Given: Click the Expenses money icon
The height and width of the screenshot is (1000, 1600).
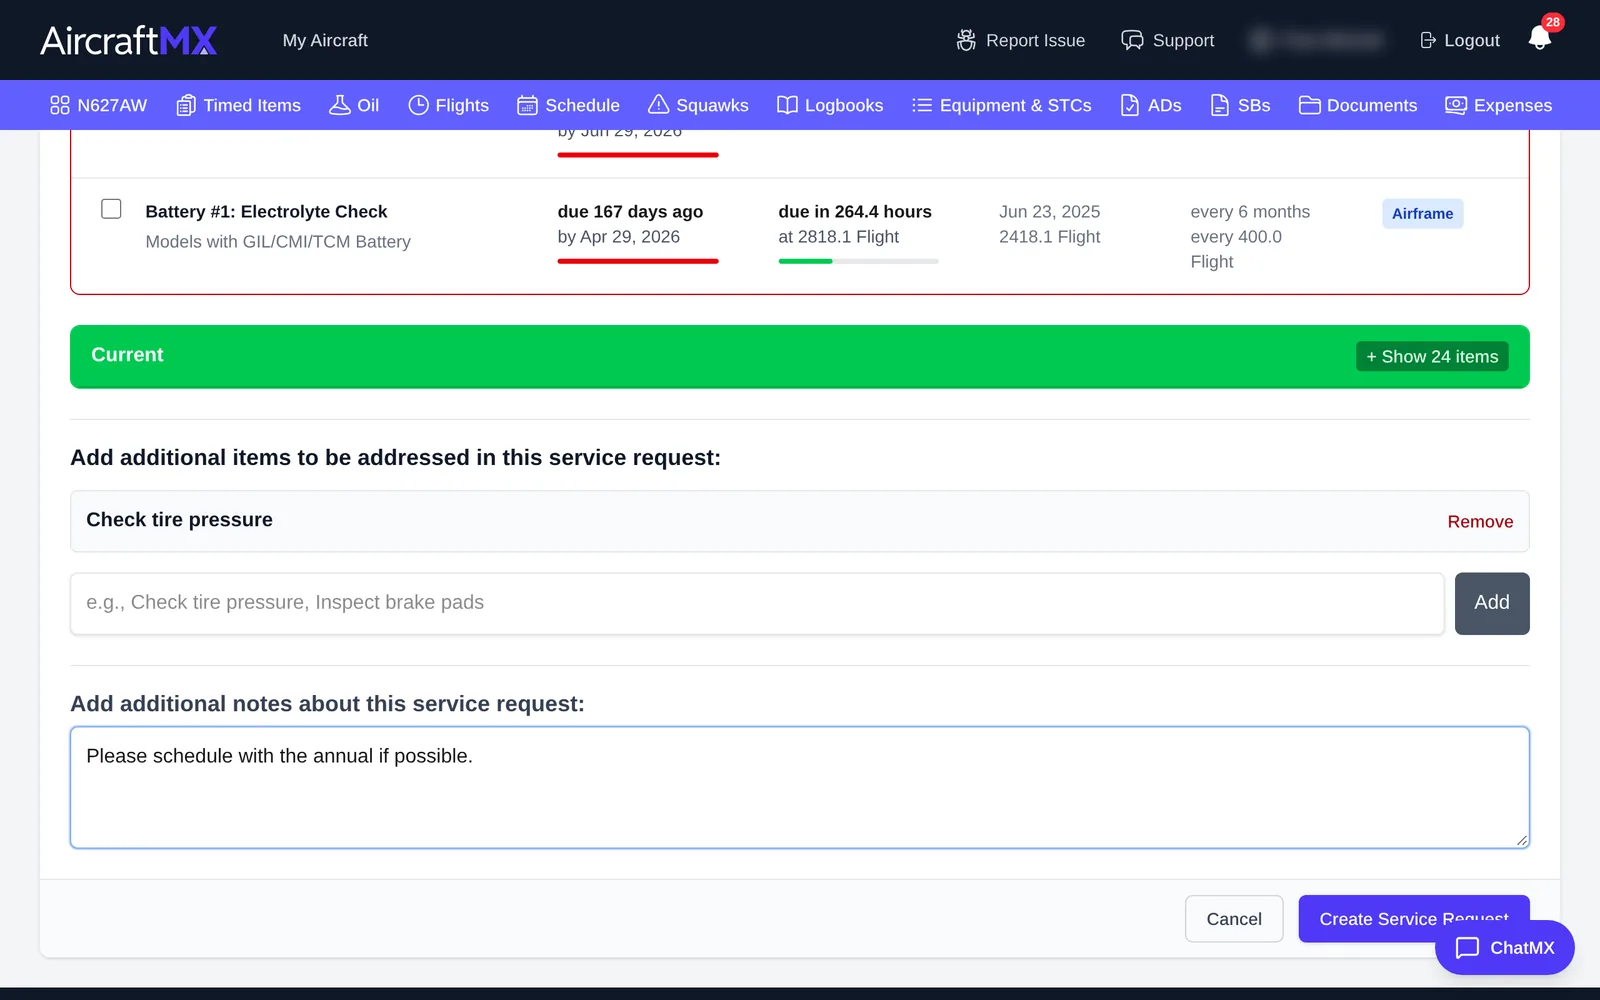Looking at the screenshot, I should pyautogui.click(x=1456, y=105).
